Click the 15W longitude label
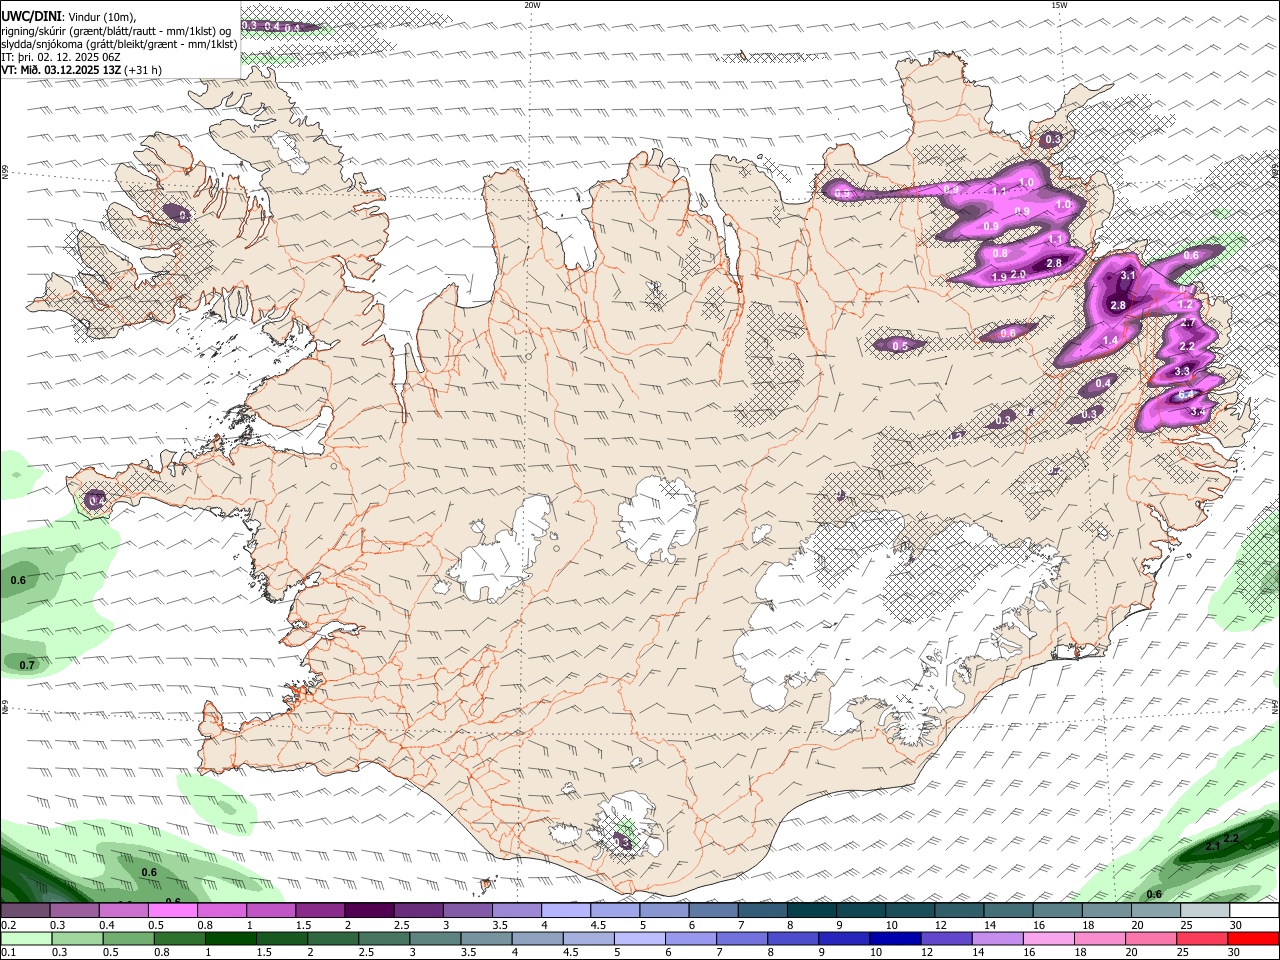 tap(1060, 5)
